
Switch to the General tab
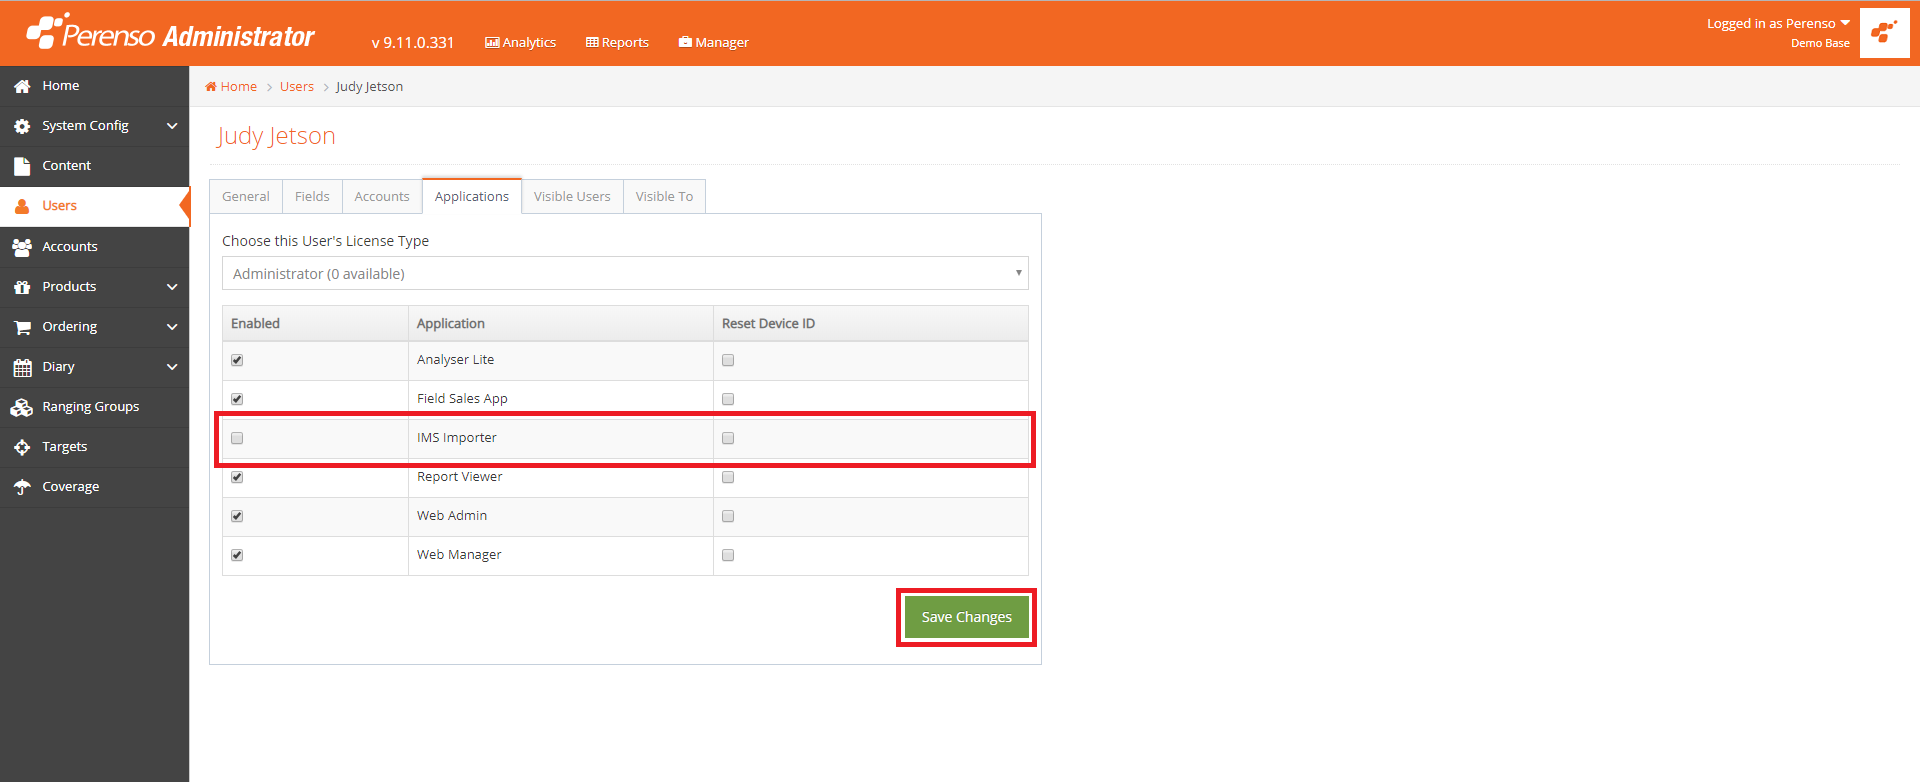[x=246, y=196]
